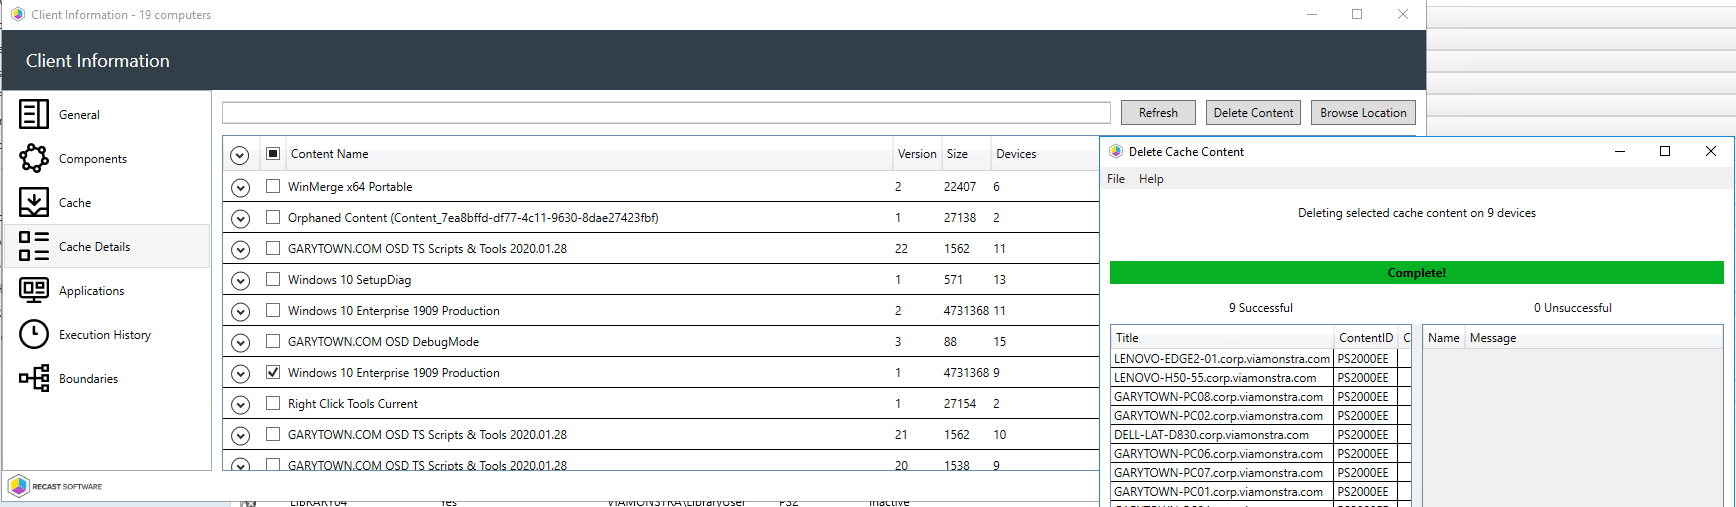Expand Scripts & Tools version 21 row

pyautogui.click(x=239, y=435)
